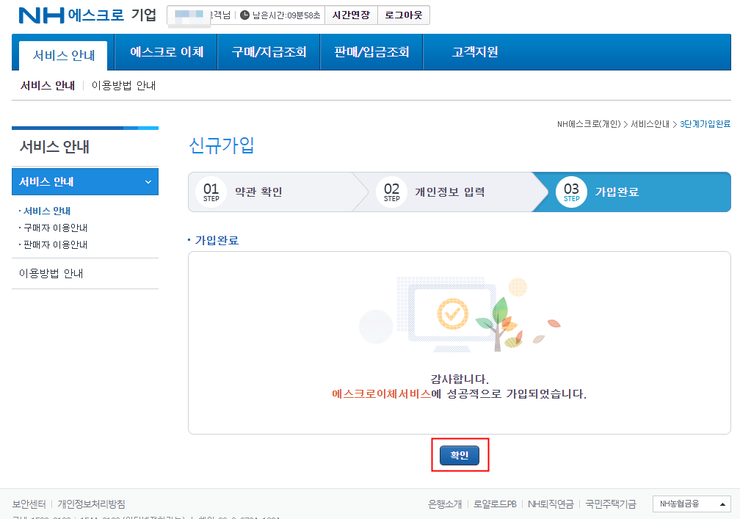Open sidebar item 판매자 이용안내
This screenshot has height=519, width=740.
pyautogui.click(x=55, y=244)
